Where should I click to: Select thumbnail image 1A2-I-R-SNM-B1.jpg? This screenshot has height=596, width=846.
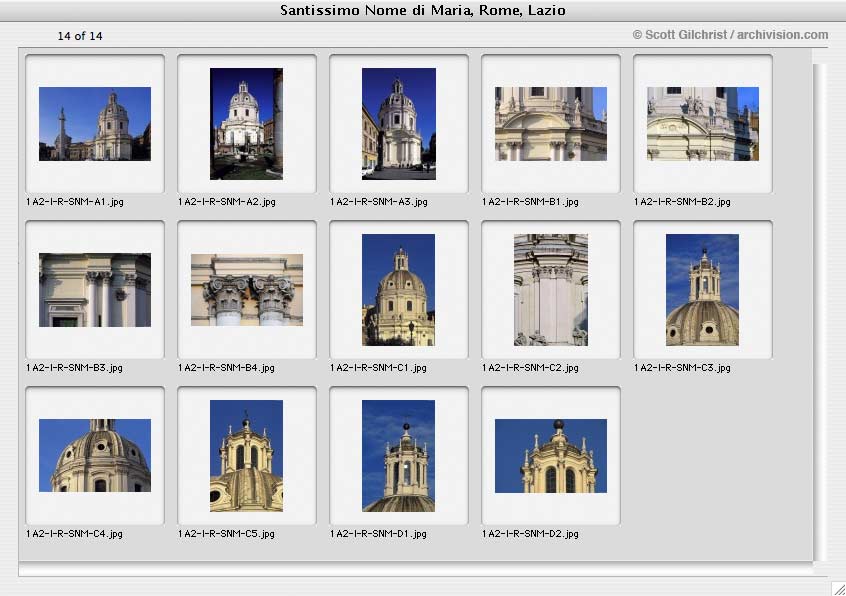tap(551, 124)
